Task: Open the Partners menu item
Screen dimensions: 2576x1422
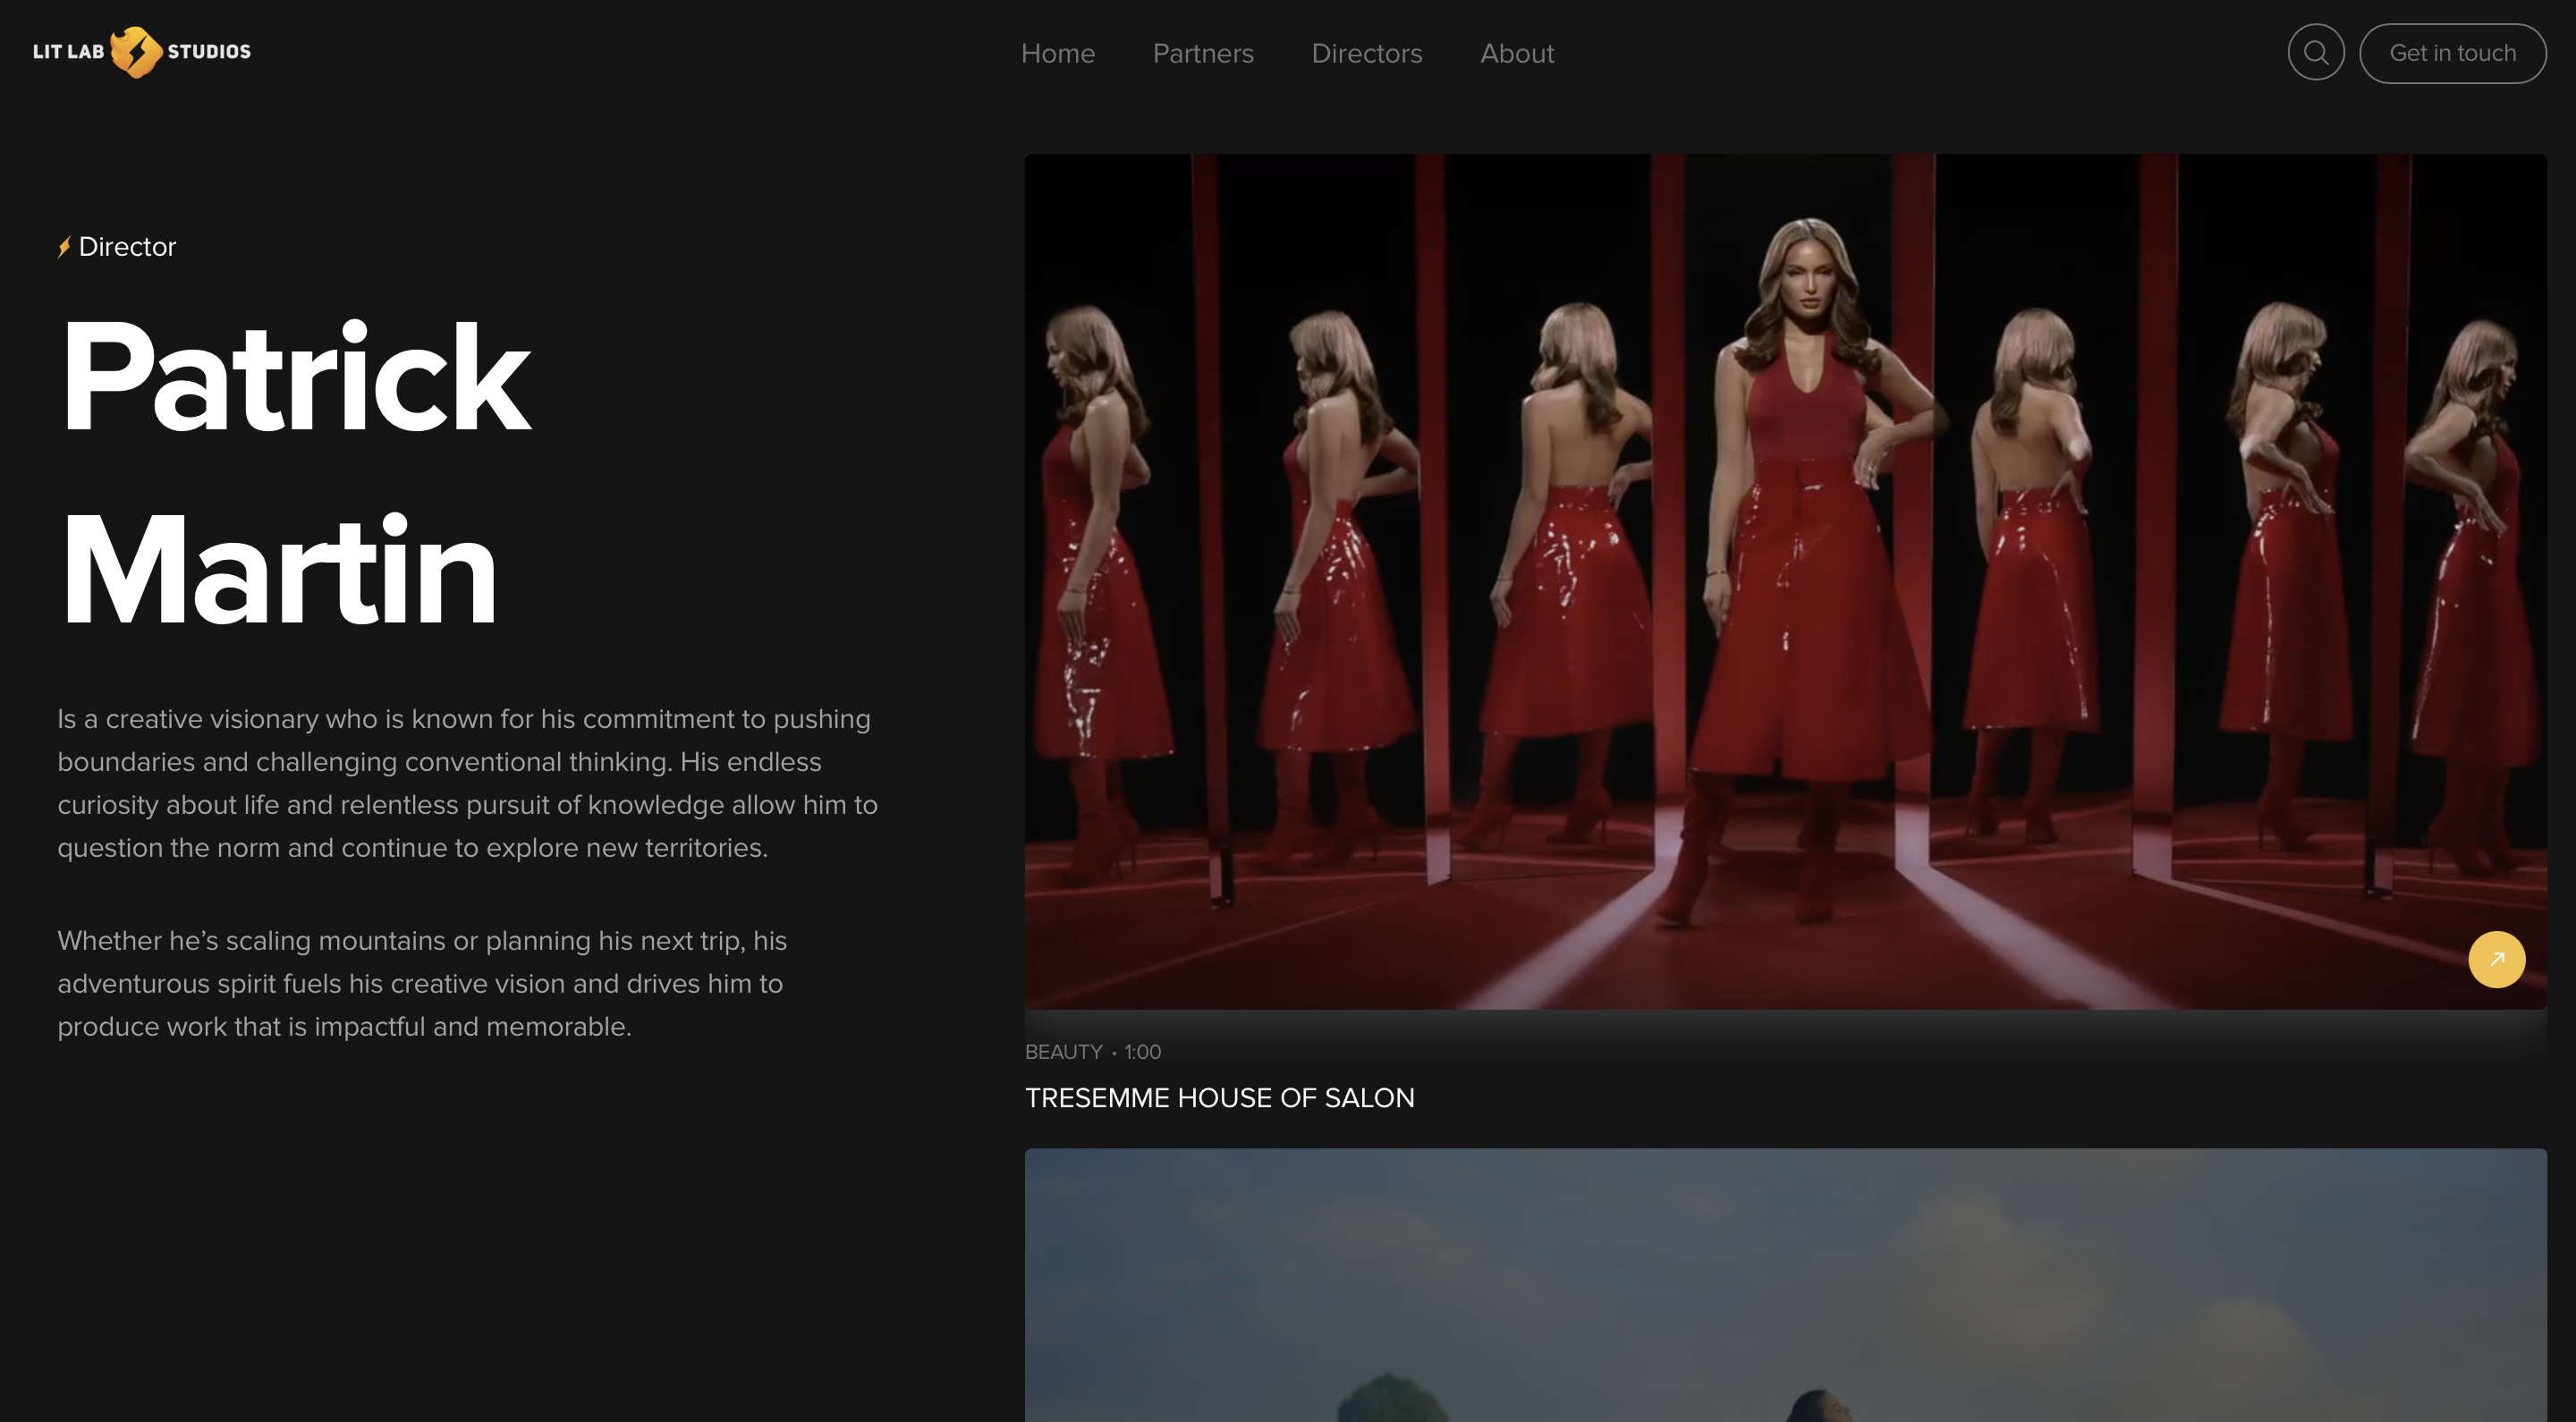Action: point(1203,53)
